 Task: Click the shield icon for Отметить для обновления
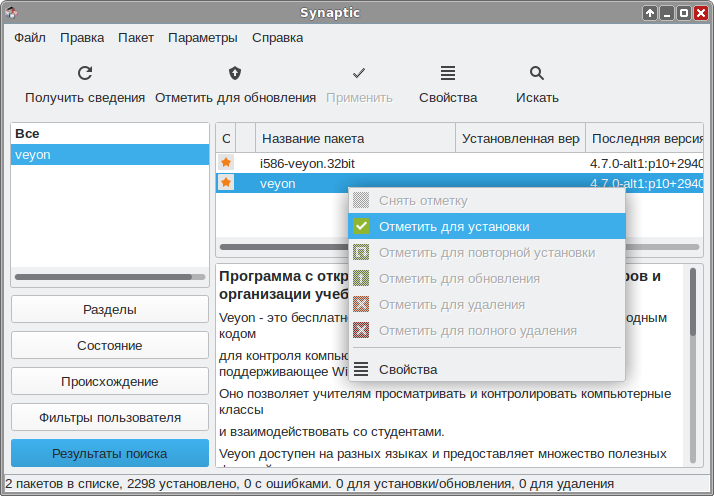[x=235, y=73]
